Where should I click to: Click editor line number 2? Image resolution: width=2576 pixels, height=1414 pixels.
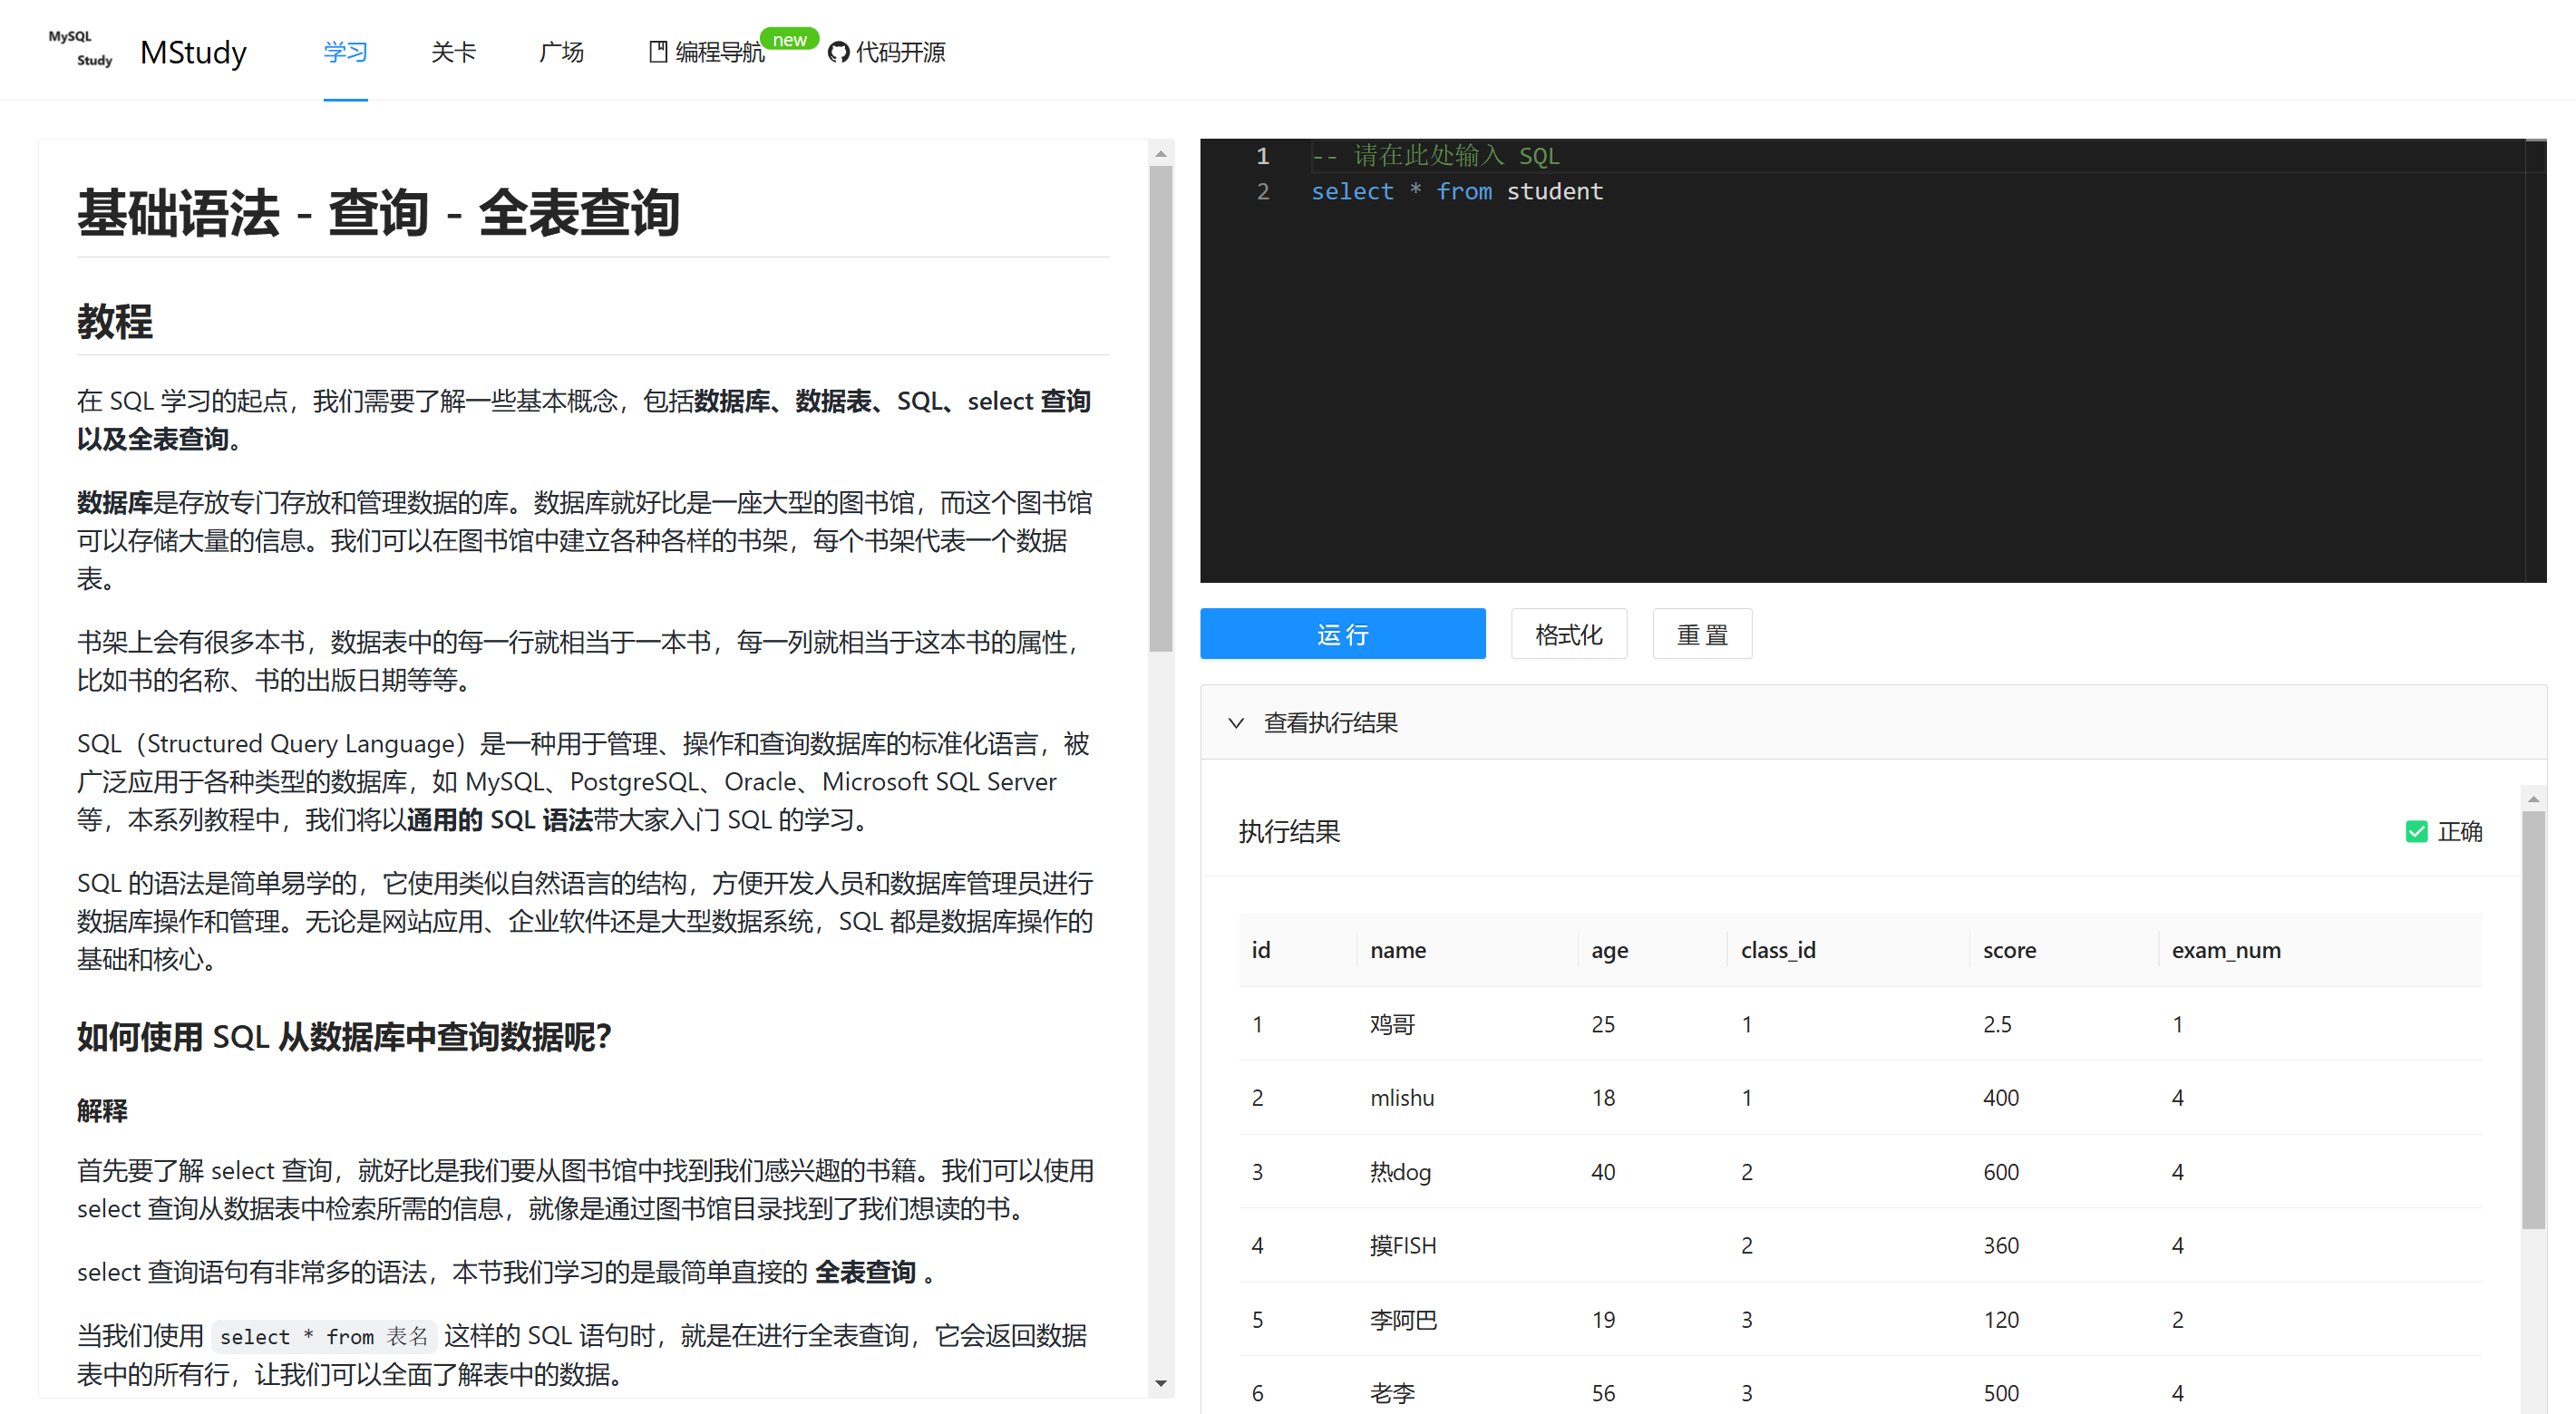(x=1262, y=191)
